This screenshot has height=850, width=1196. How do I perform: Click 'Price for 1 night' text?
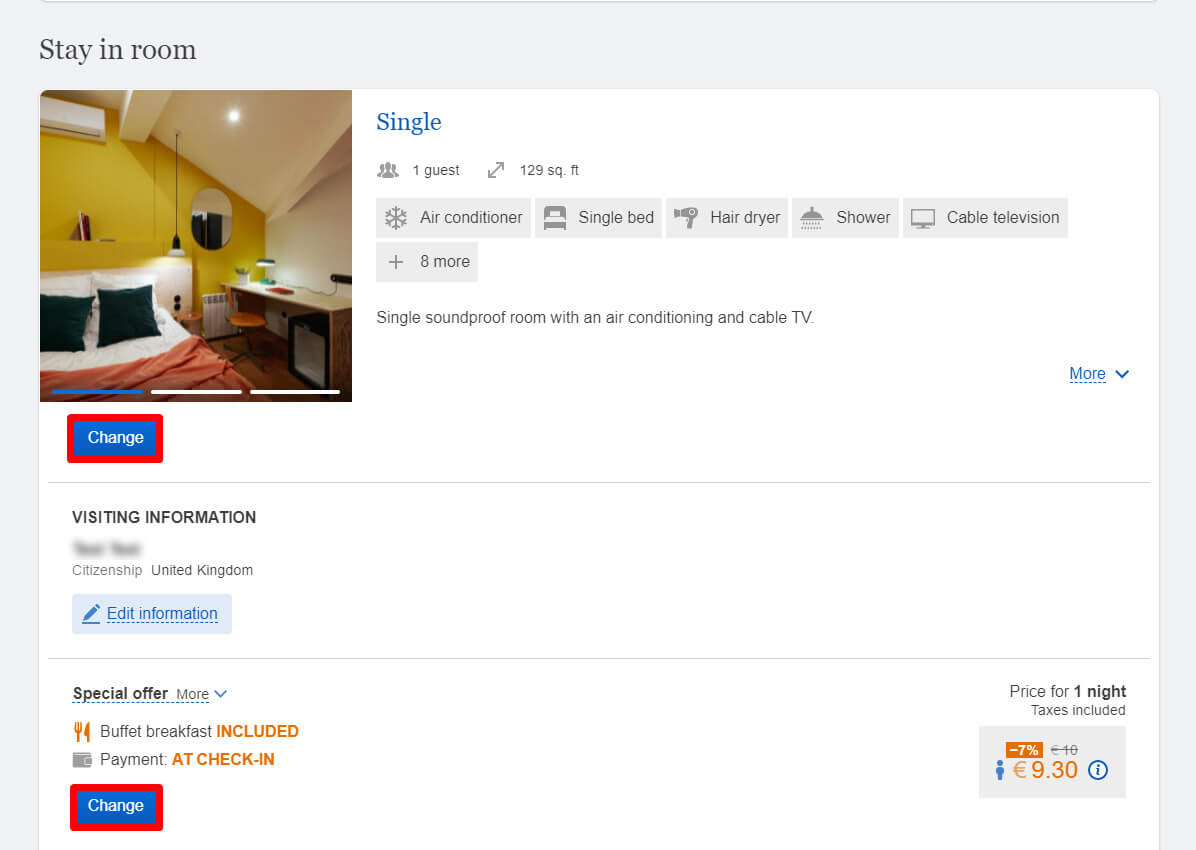[x=1067, y=691]
